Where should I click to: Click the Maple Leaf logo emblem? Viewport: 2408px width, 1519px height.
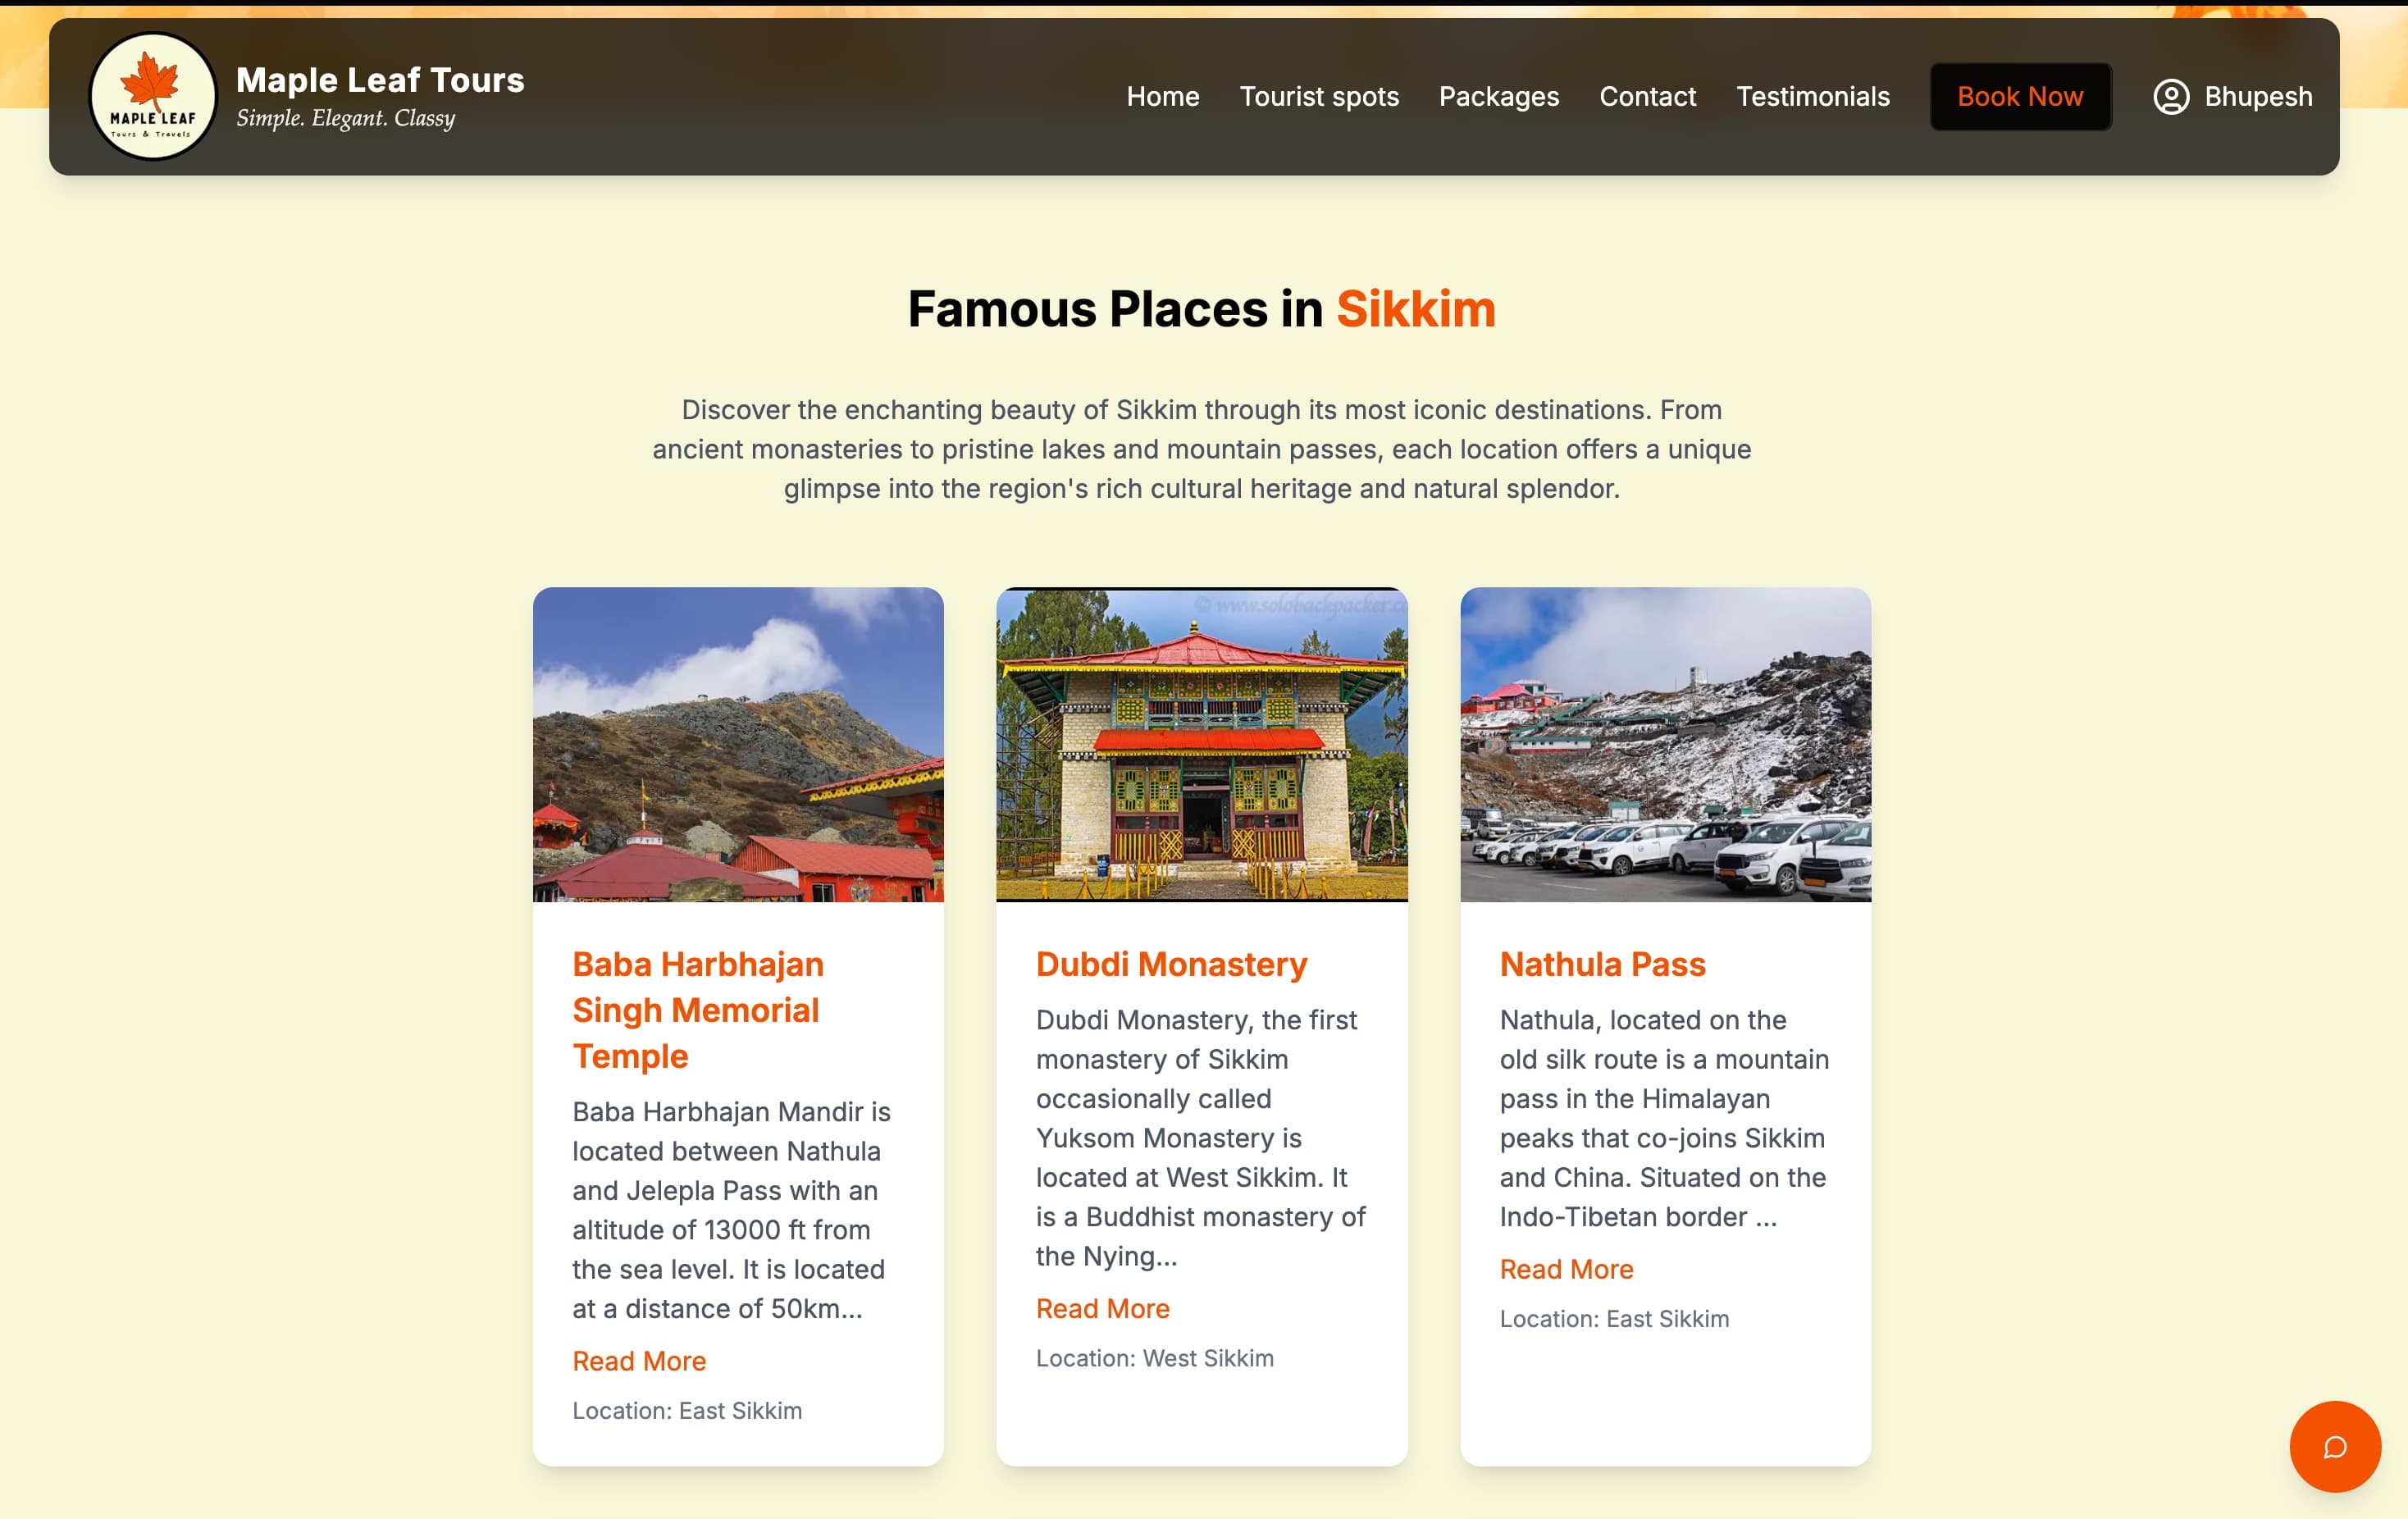pos(153,96)
